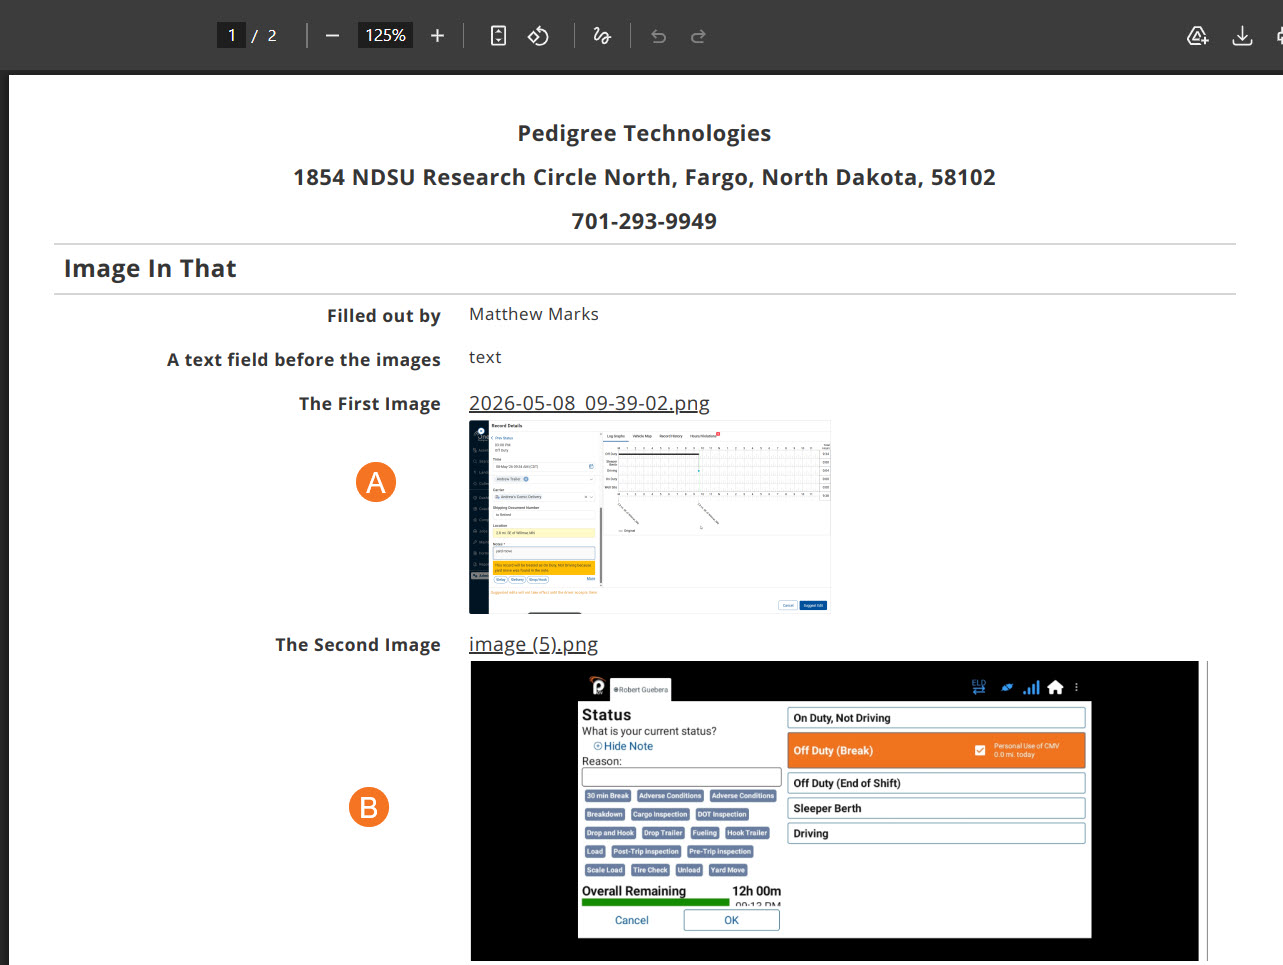Select Sleeper Berth status
This screenshot has height=965, width=1283.
(x=936, y=808)
